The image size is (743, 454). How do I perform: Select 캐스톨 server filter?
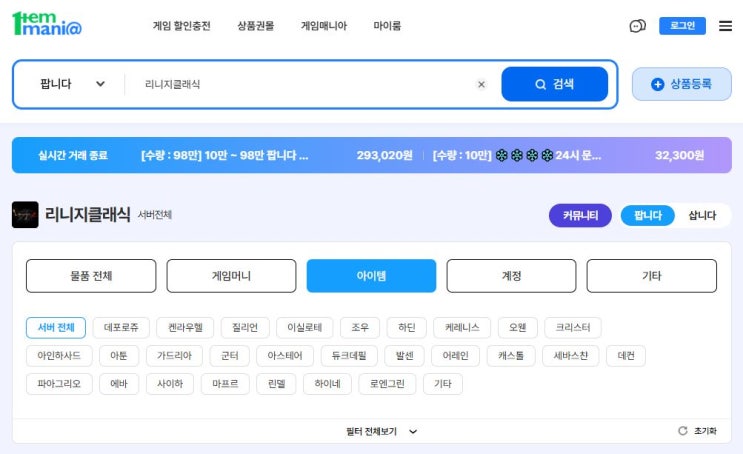tap(511, 356)
